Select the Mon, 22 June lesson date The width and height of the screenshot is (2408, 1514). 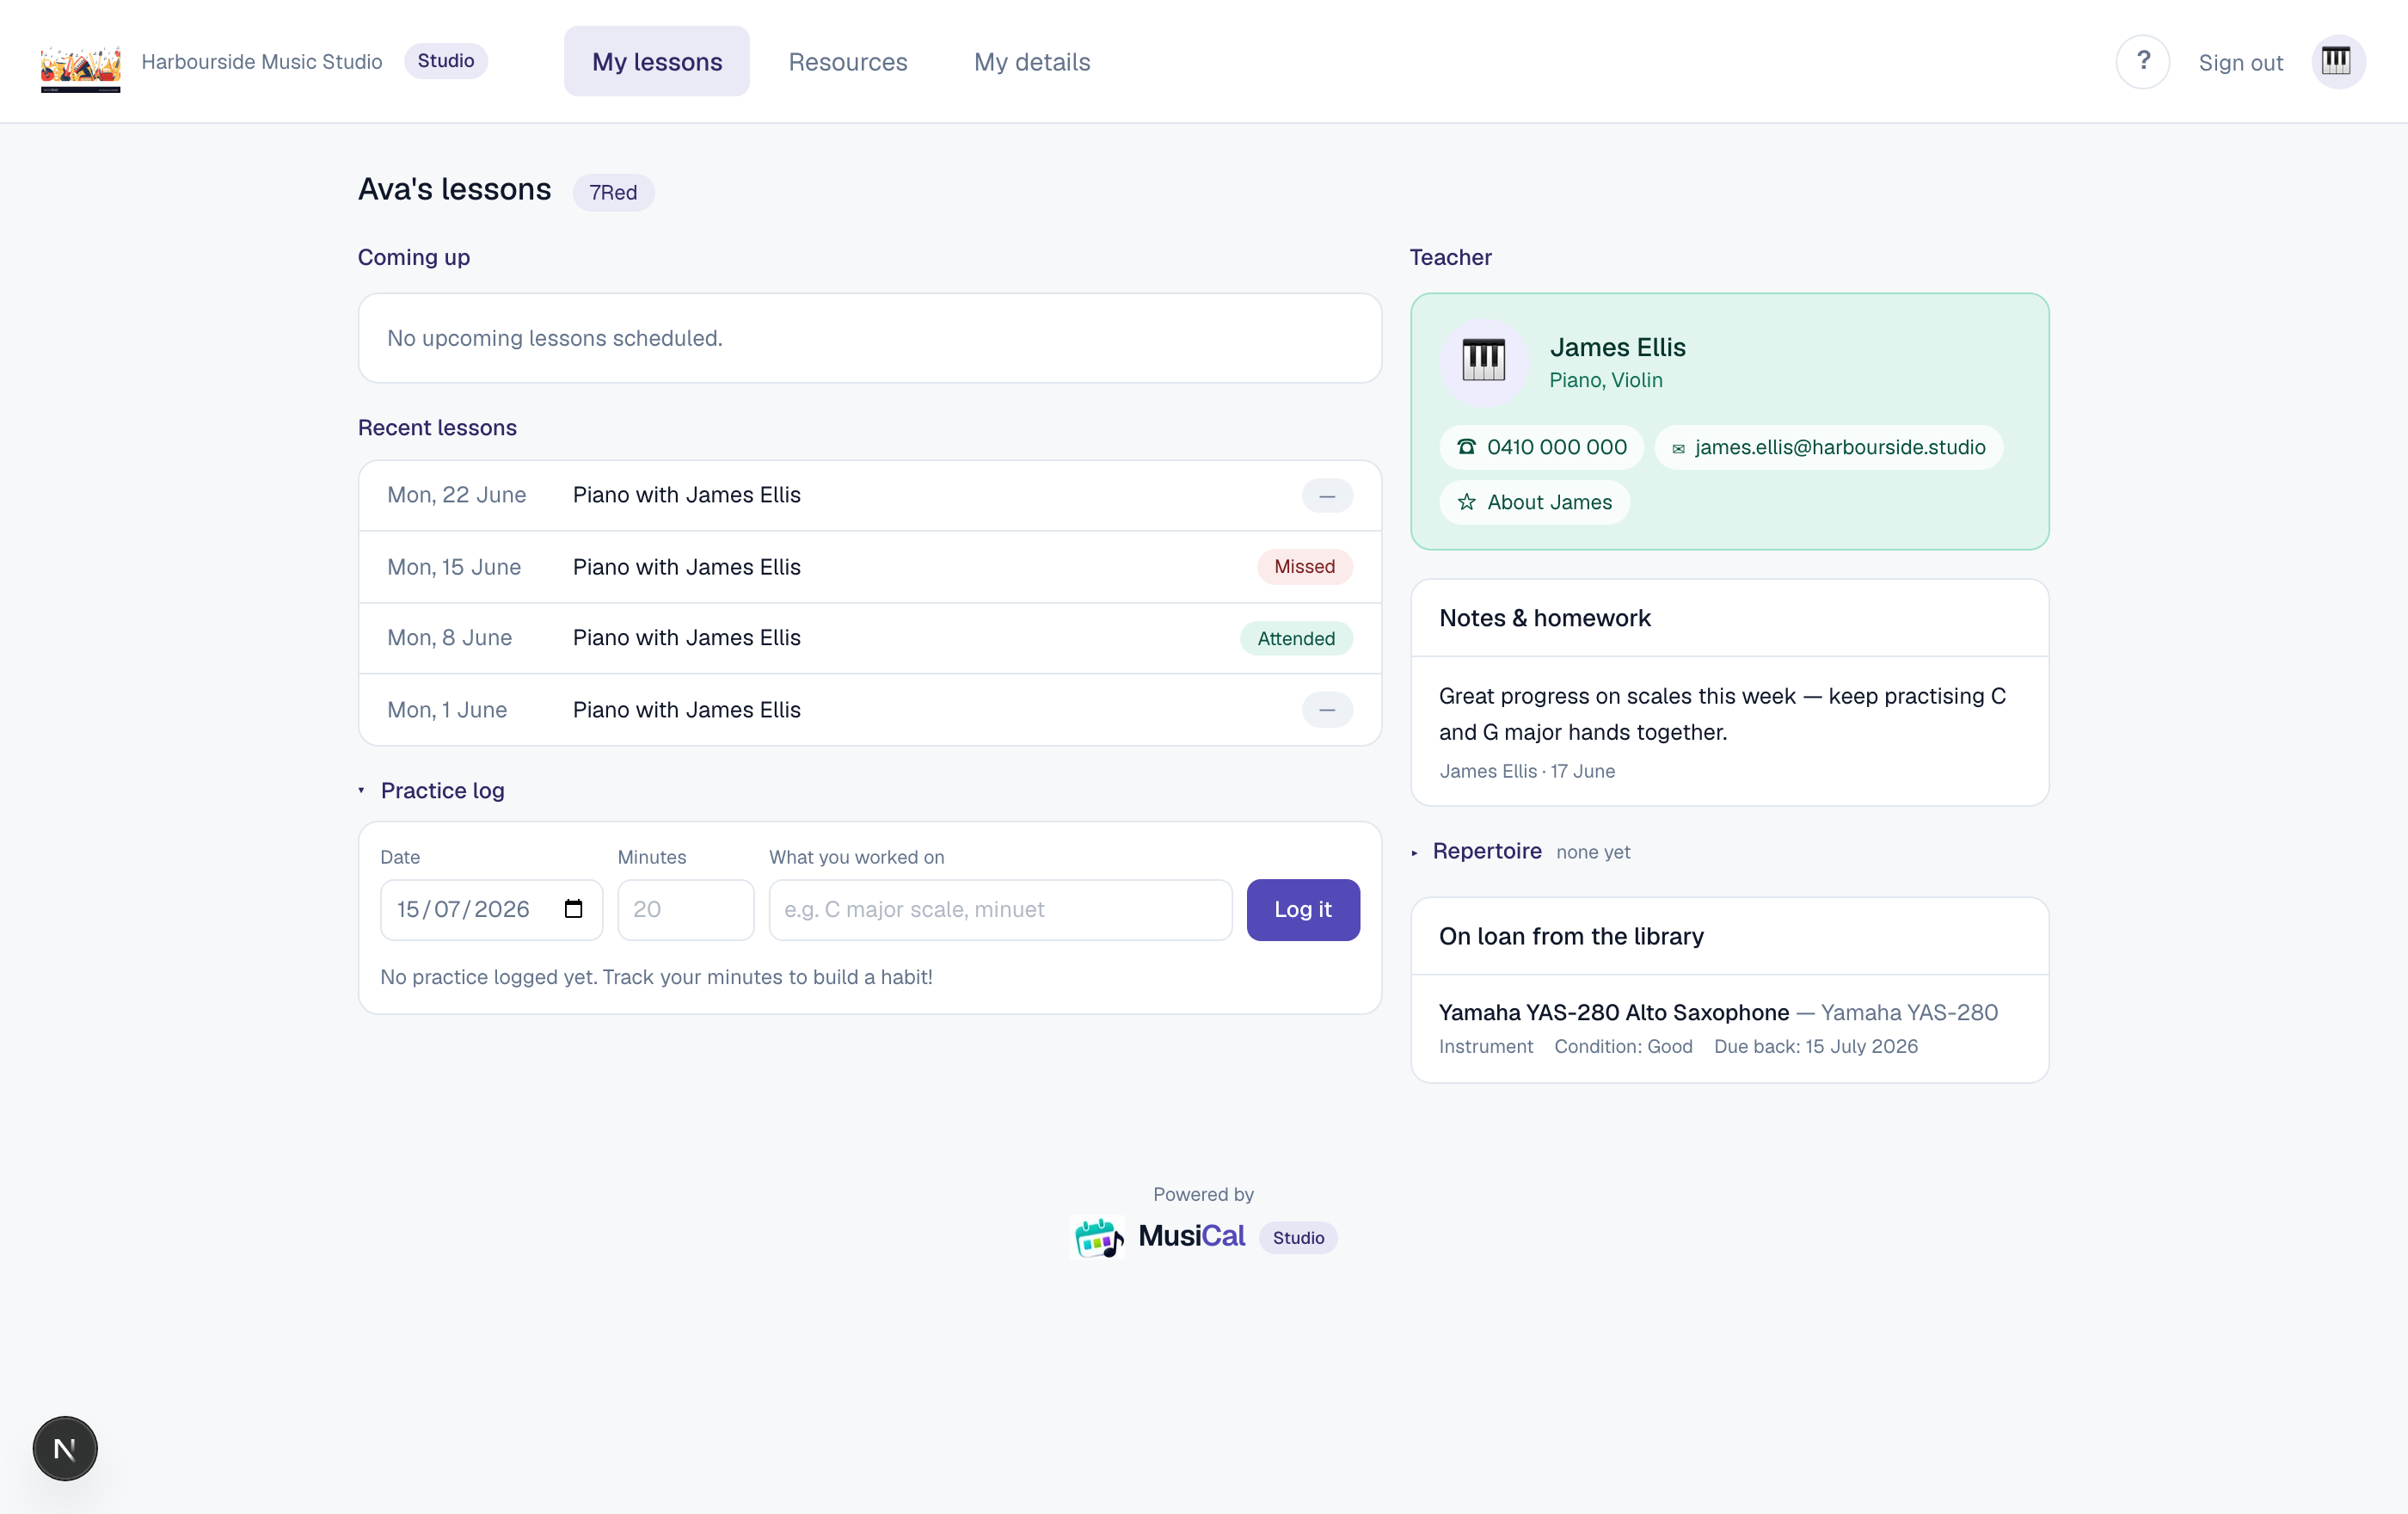tap(456, 495)
